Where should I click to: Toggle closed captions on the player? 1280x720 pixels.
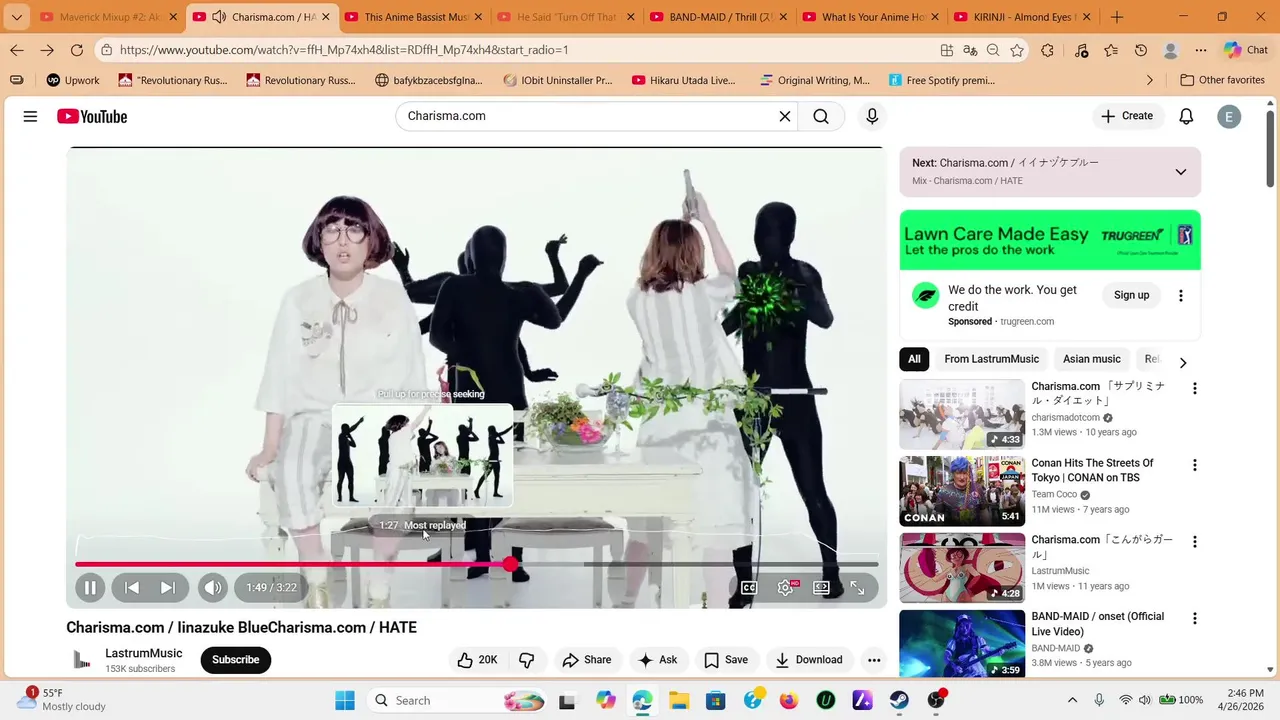[749, 588]
